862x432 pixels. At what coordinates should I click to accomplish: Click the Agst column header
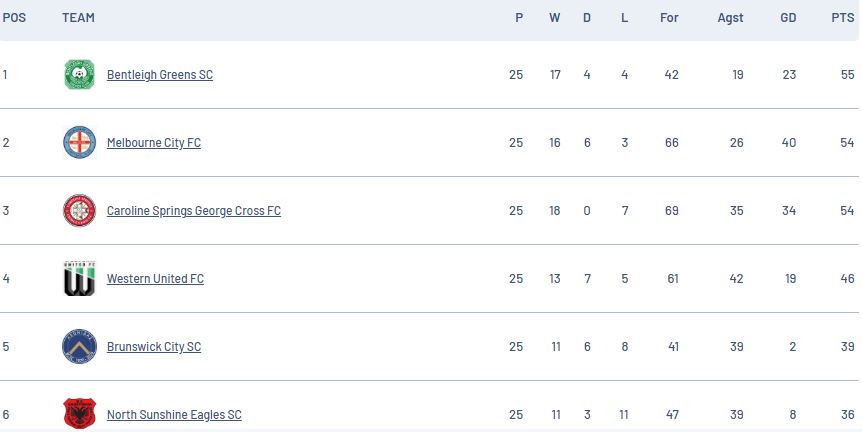[x=730, y=18]
